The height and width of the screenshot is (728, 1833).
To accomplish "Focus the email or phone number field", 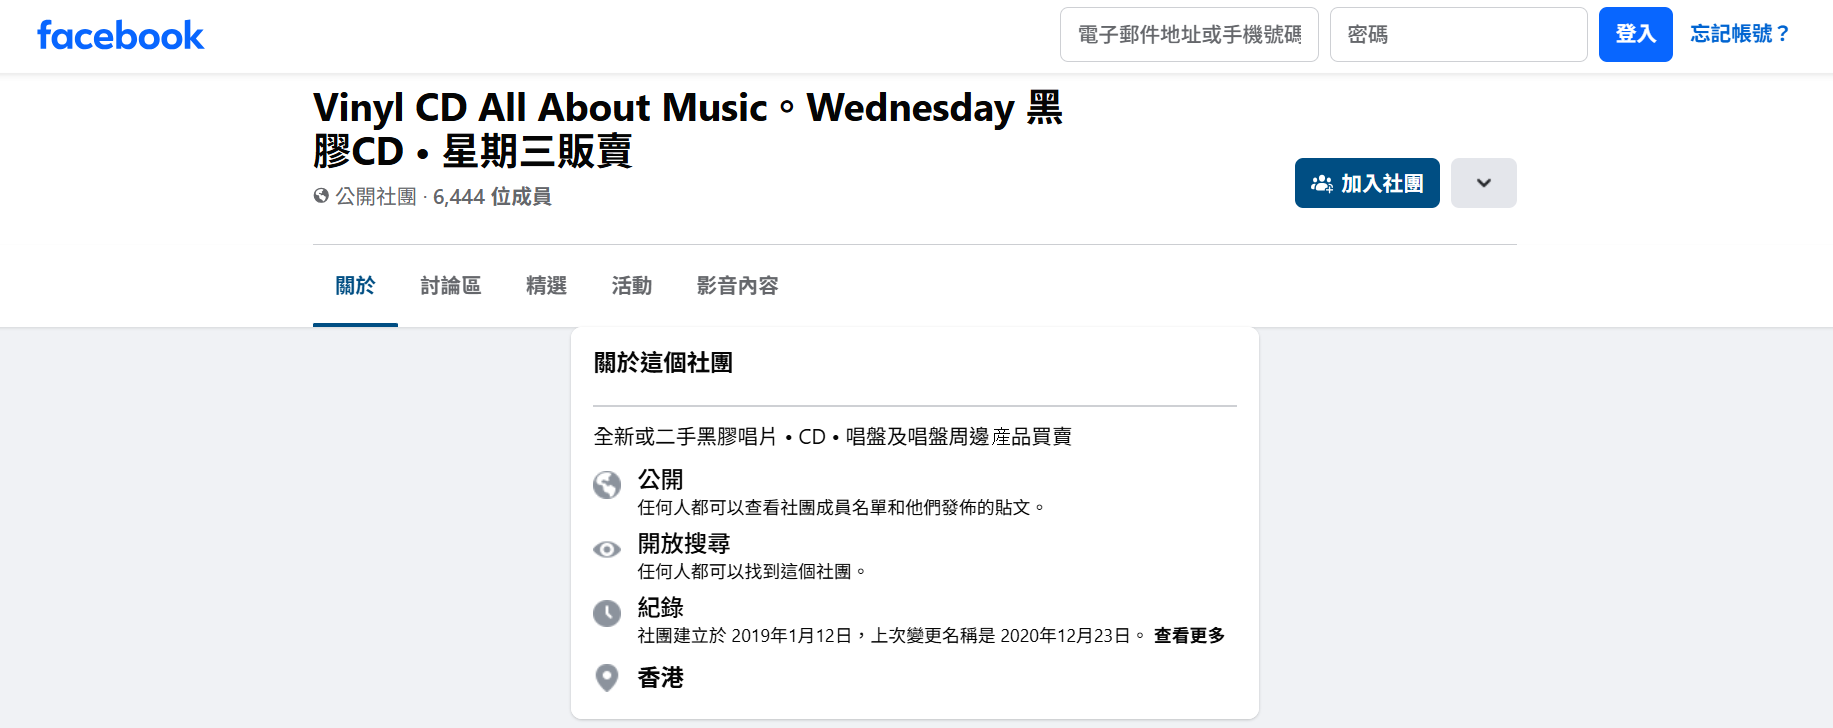I will [x=1189, y=35].
